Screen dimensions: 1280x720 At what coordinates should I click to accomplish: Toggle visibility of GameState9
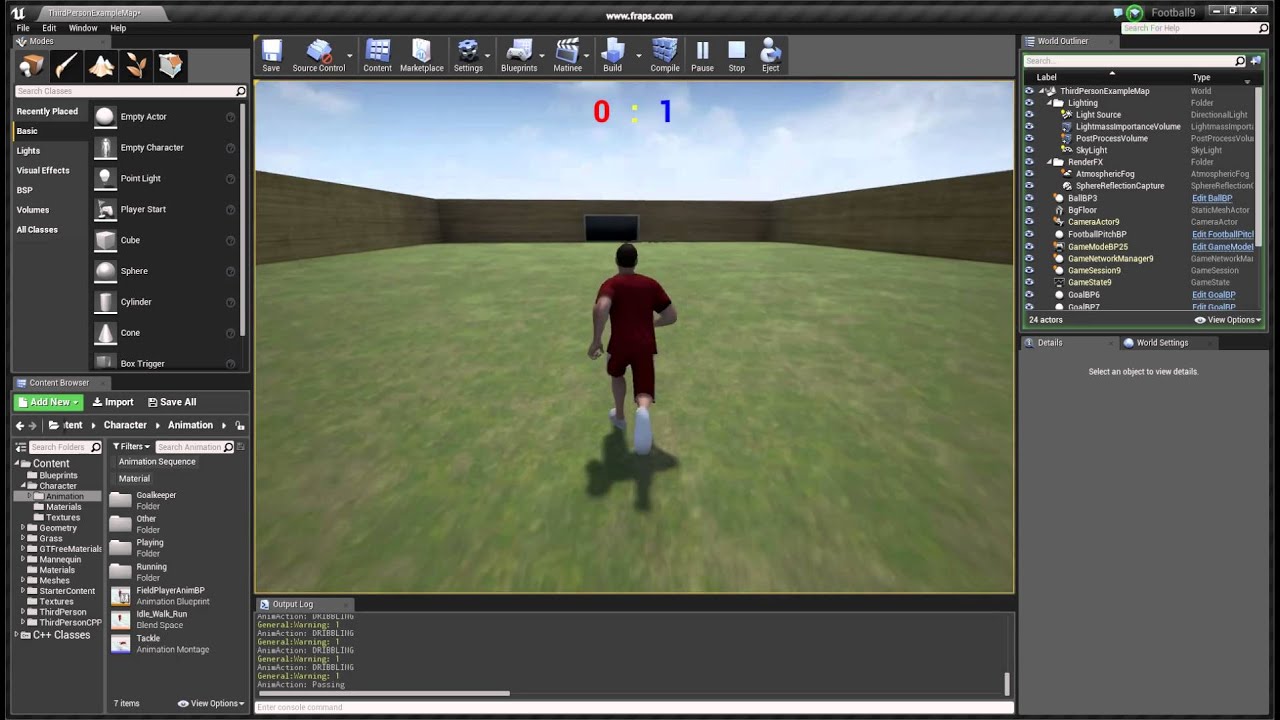point(1029,282)
